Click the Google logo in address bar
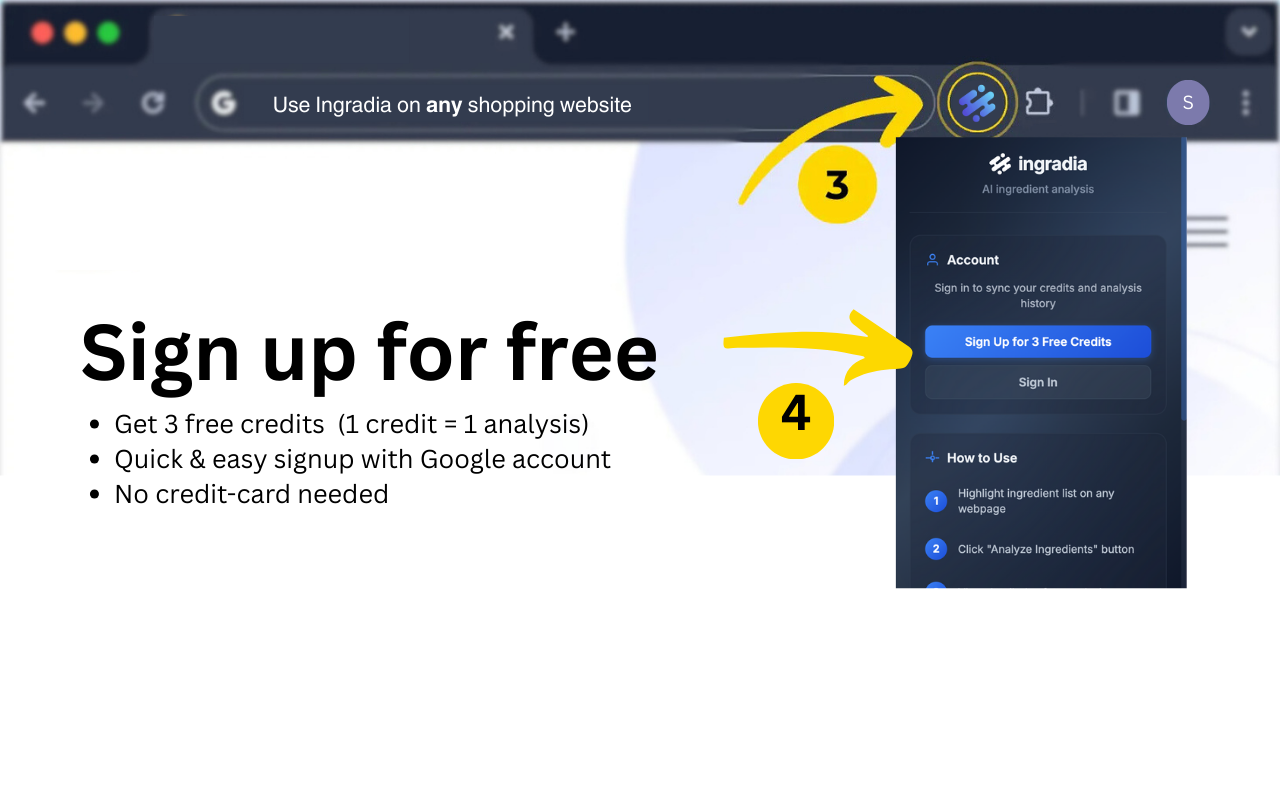1280x800 pixels. point(223,103)
